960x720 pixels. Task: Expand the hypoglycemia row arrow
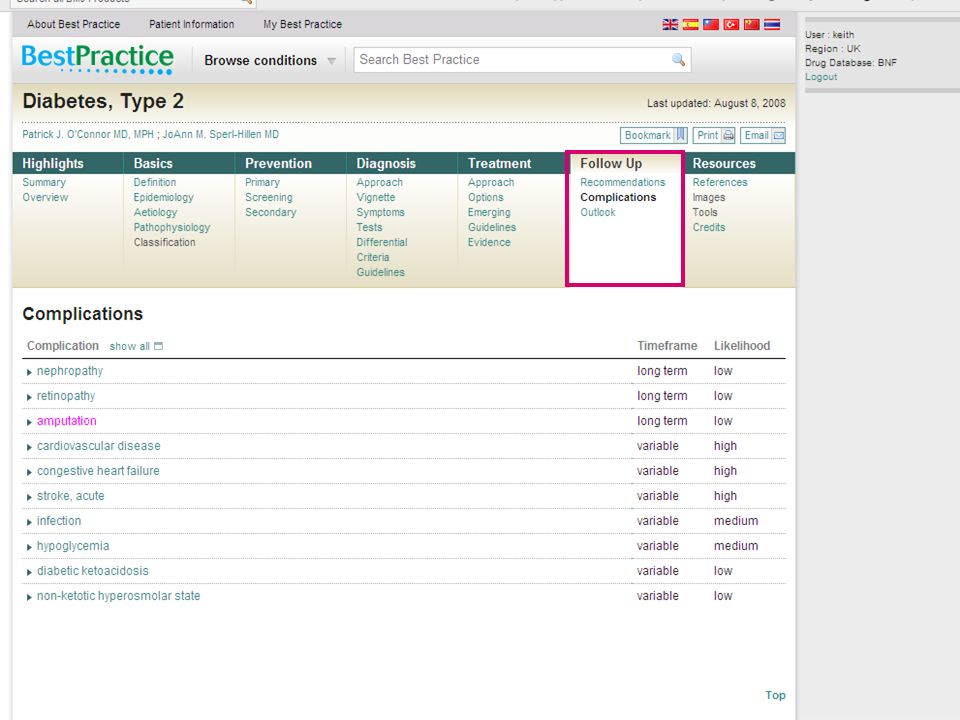click(x=29, y=547)
